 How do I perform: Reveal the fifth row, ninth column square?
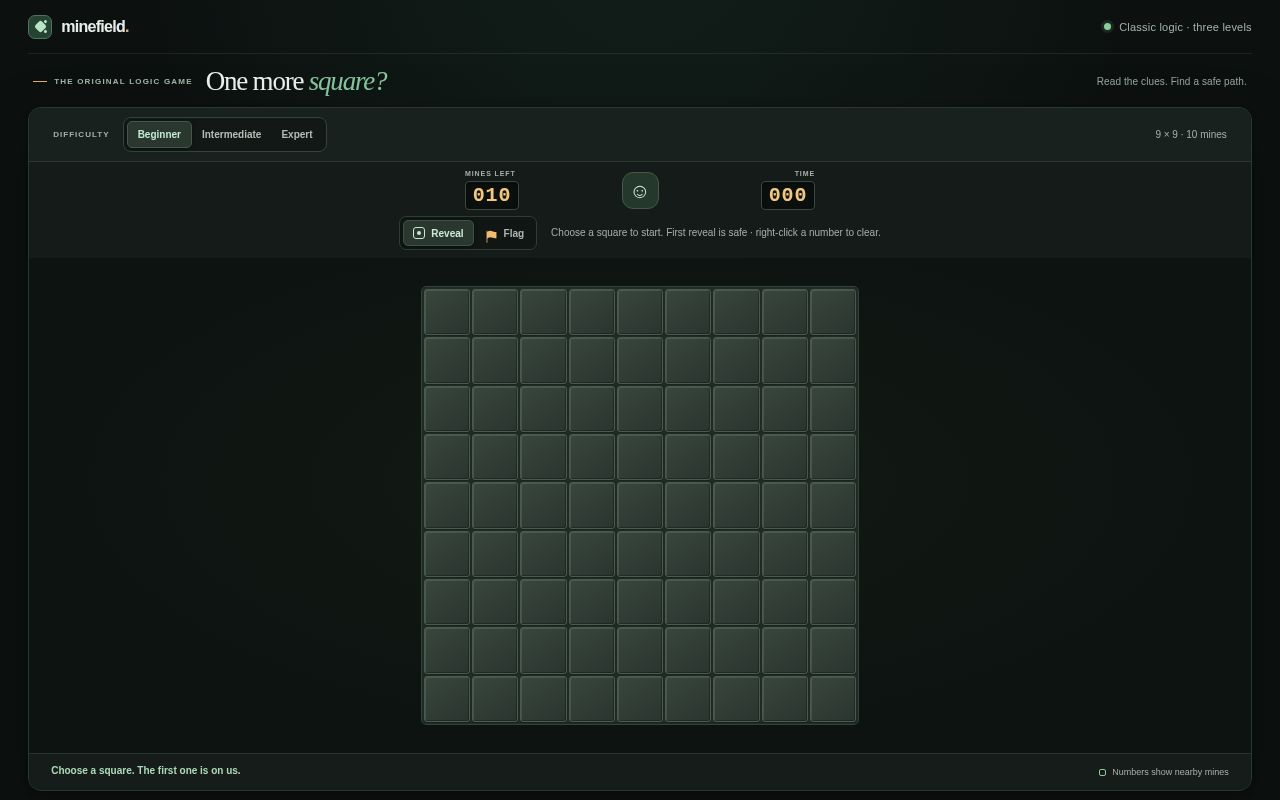(833, 505)
